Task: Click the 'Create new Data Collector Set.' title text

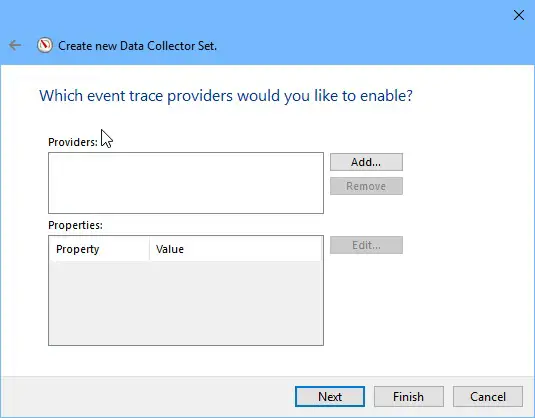Action: coord(137,46)
